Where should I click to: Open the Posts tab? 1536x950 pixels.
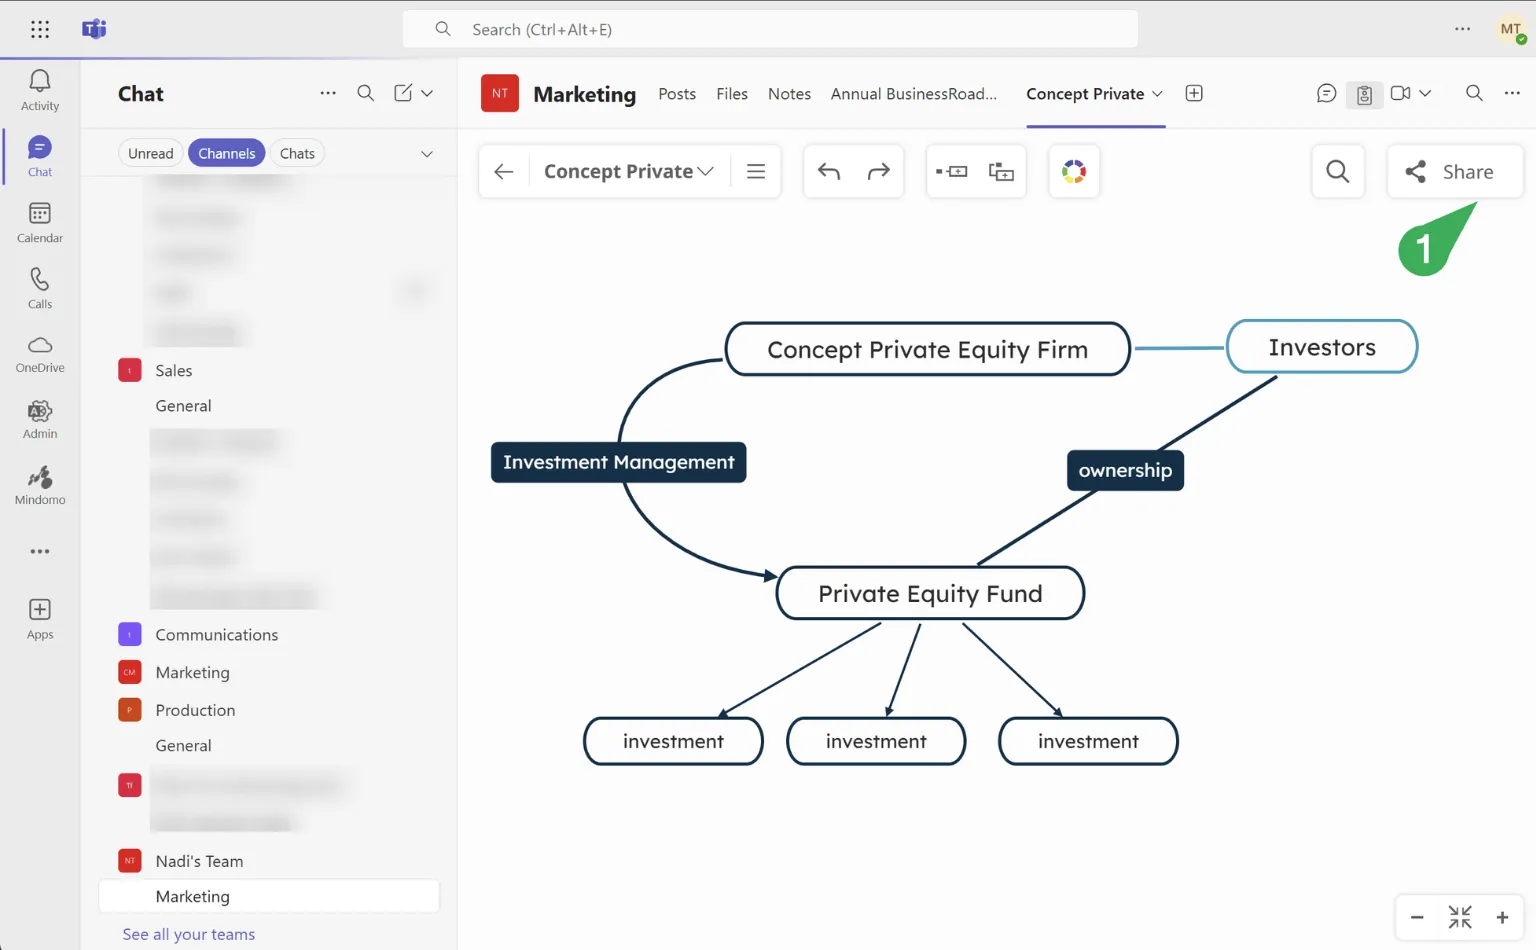click(676, 94)
